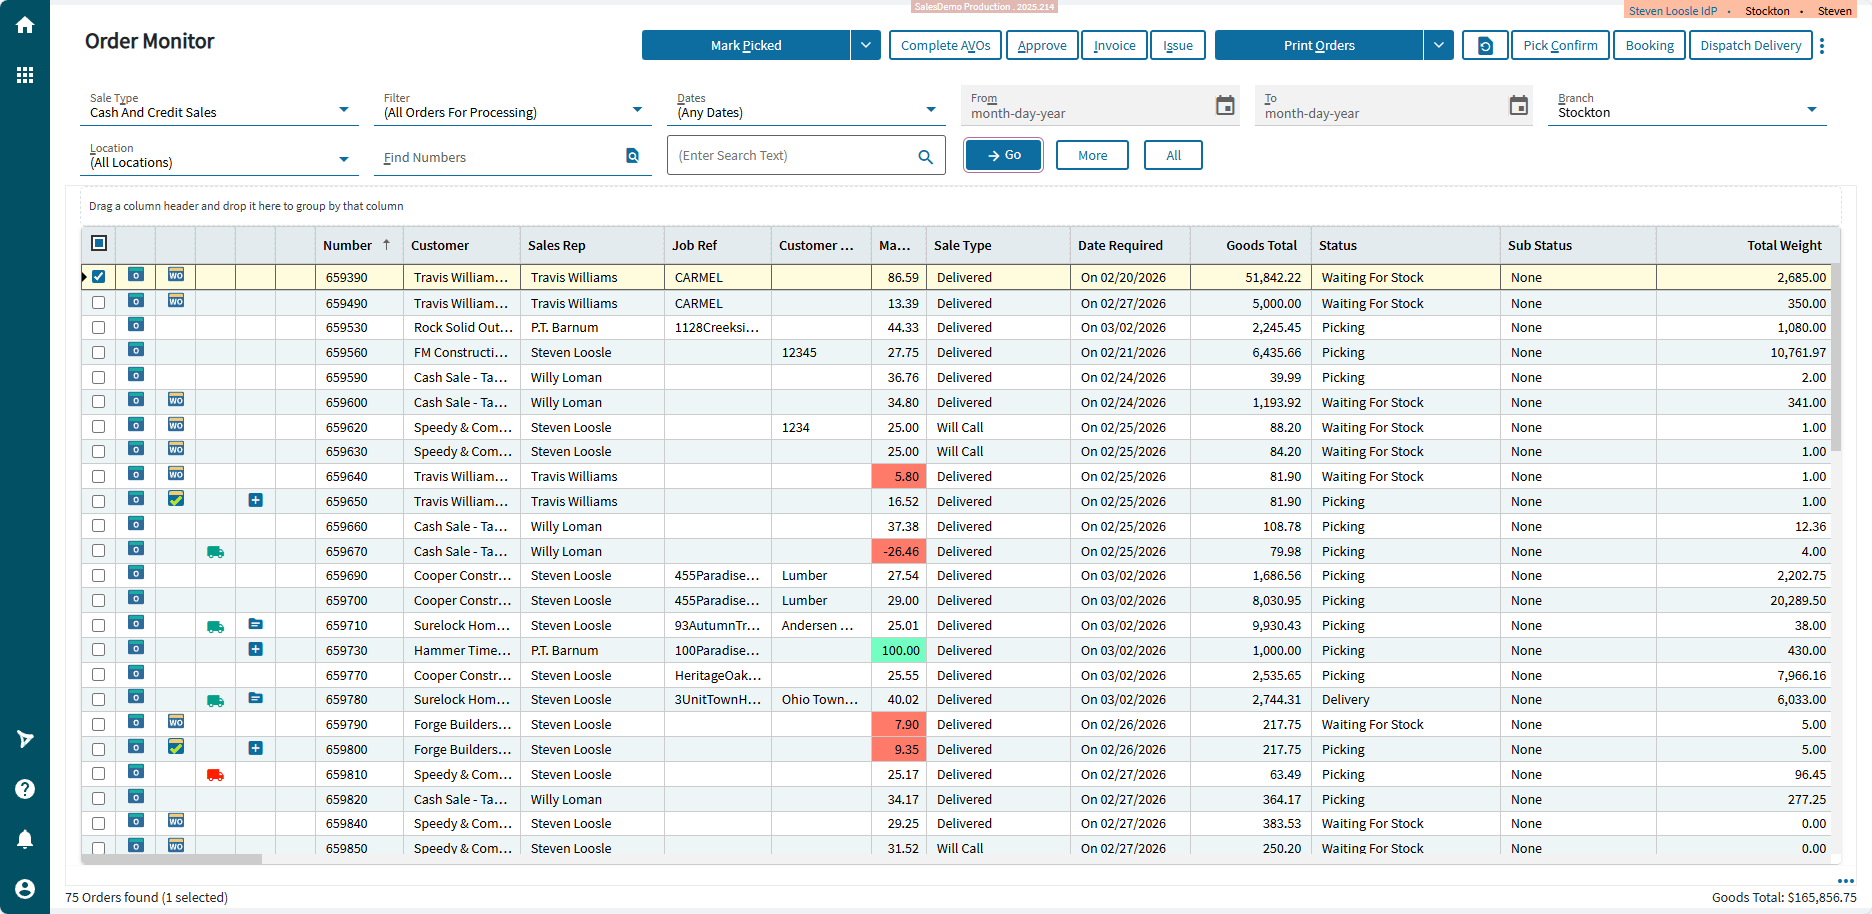Click the red truck icon on order 659810
Viewport: 1872px width, 914px height.
[215, 775]
